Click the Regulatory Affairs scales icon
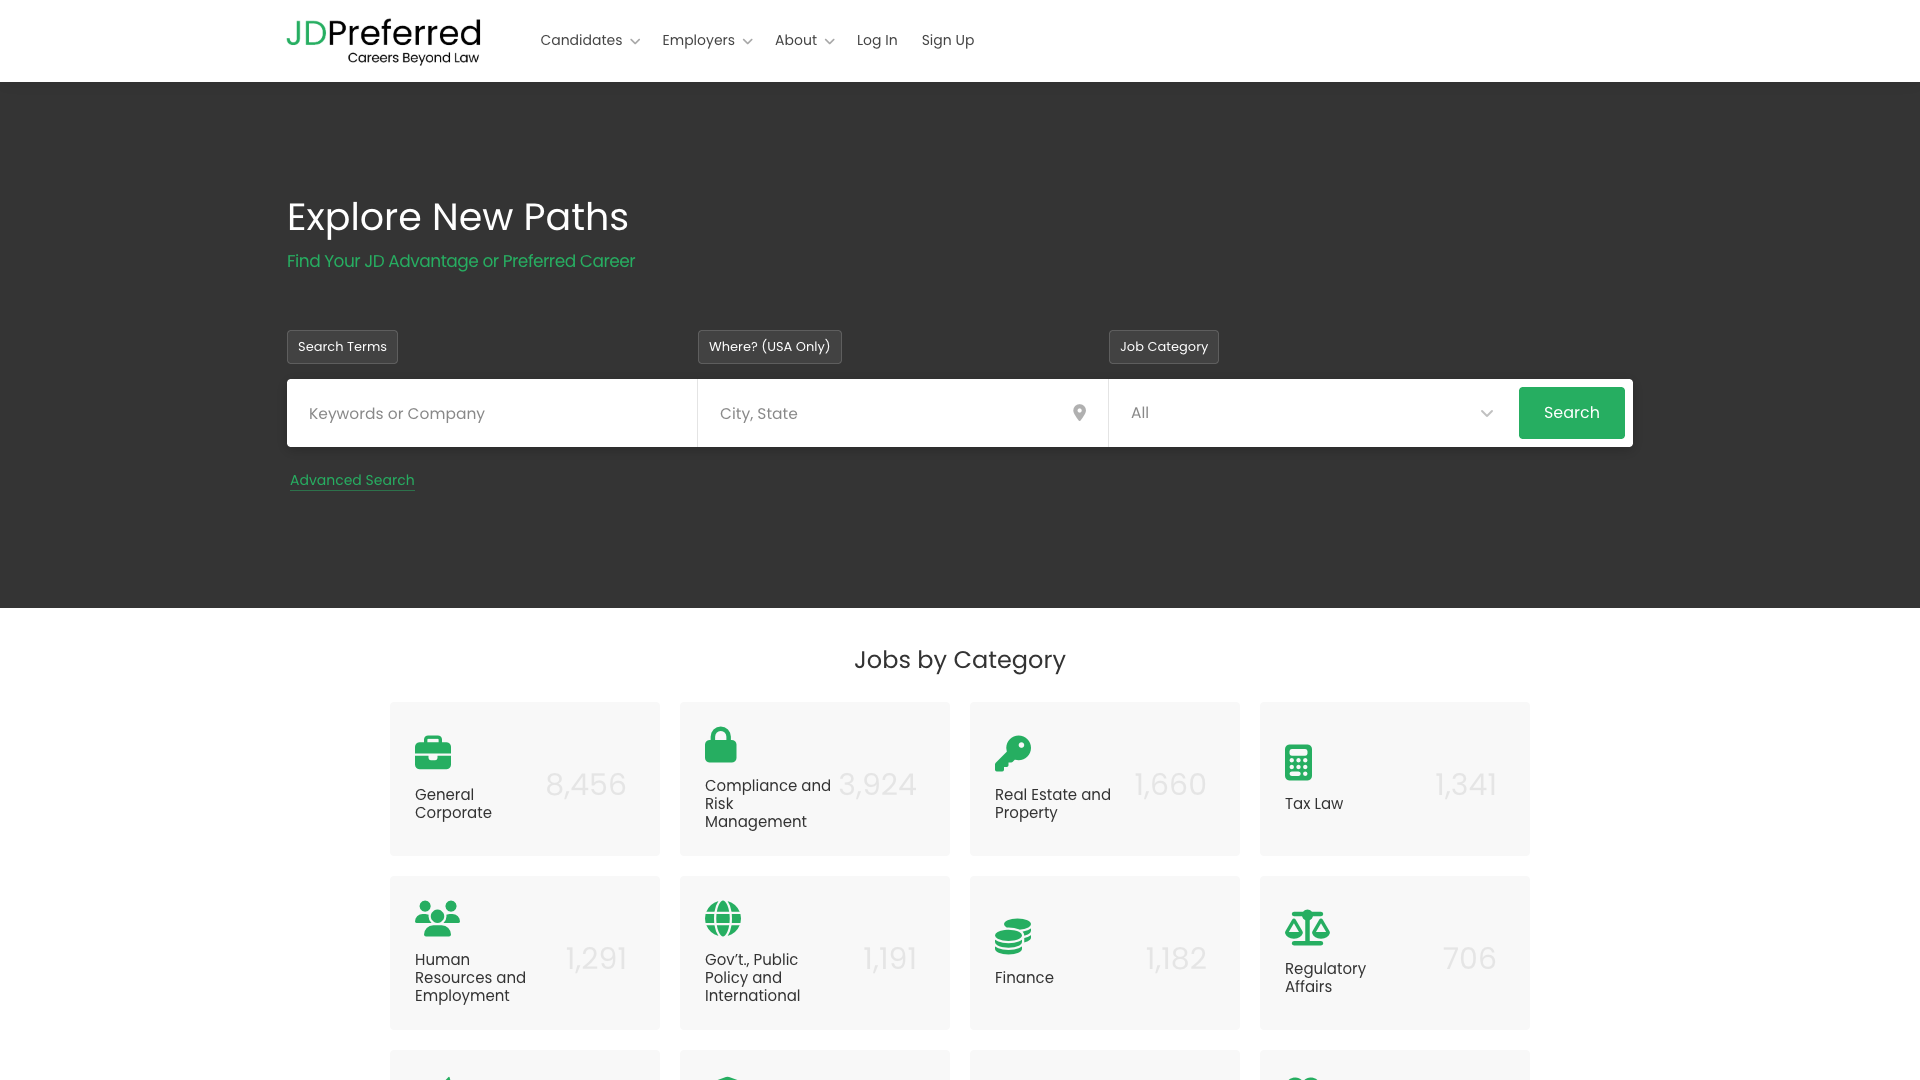Viewport: 1920px width, 1080px height. 1307,927
